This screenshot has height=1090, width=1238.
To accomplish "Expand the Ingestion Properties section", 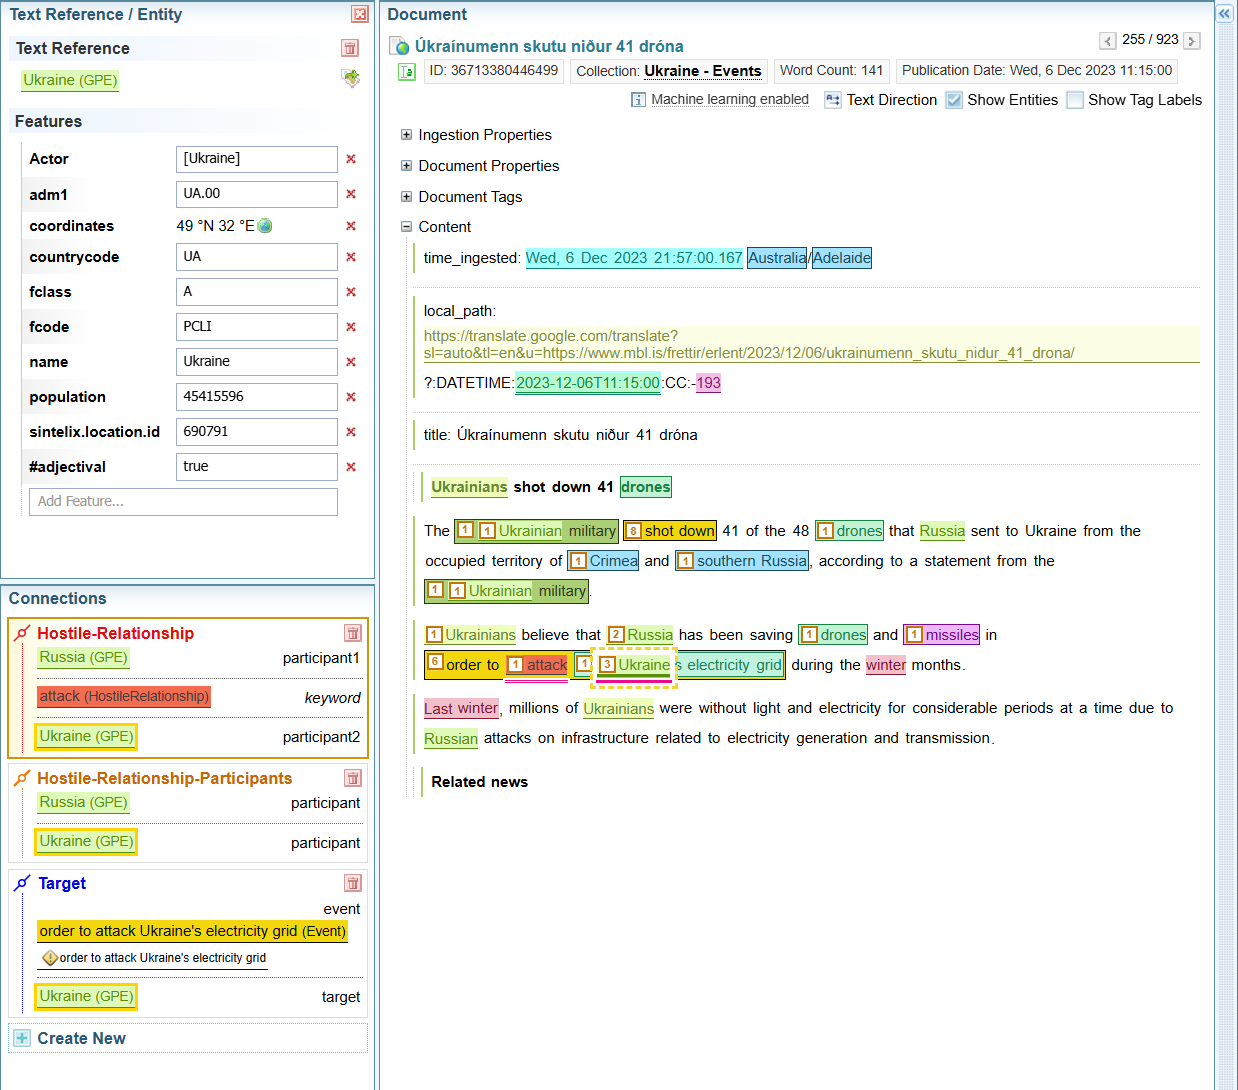I will click(x=407, y=135).
